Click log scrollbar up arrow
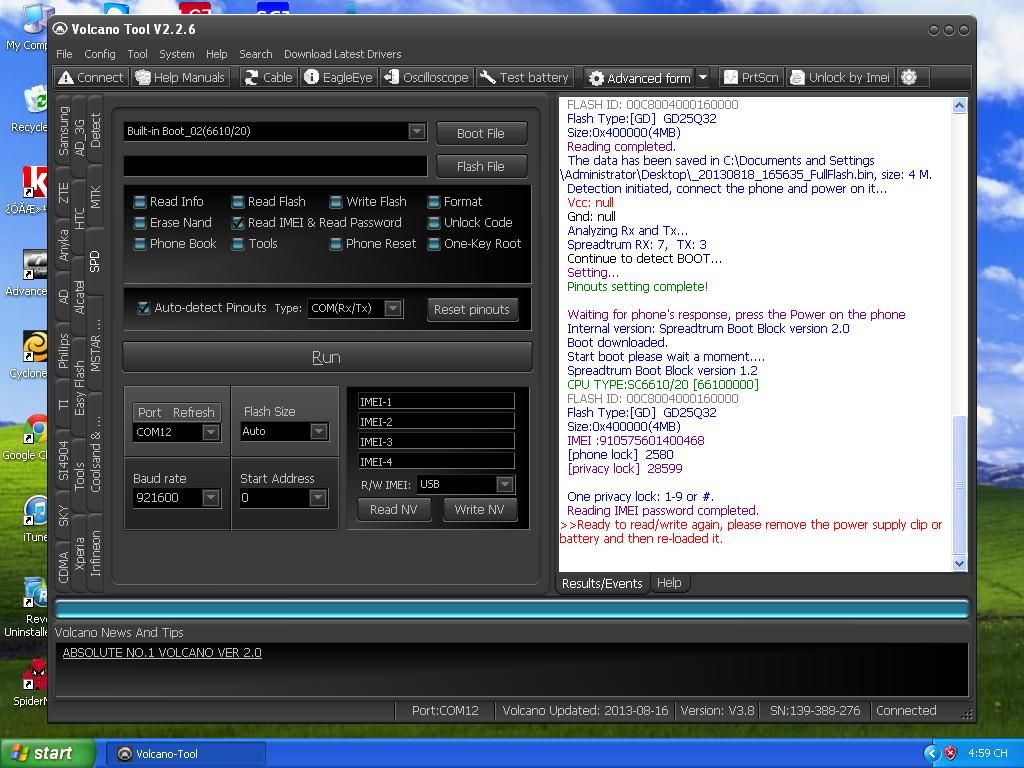Viewport: 1024px width, 768px height. [x=959, y=105]
